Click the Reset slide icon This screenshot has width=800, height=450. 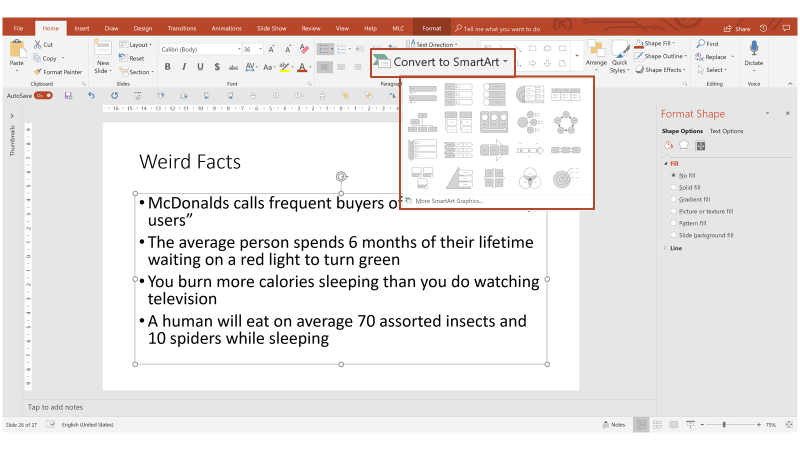click(132, 58)
